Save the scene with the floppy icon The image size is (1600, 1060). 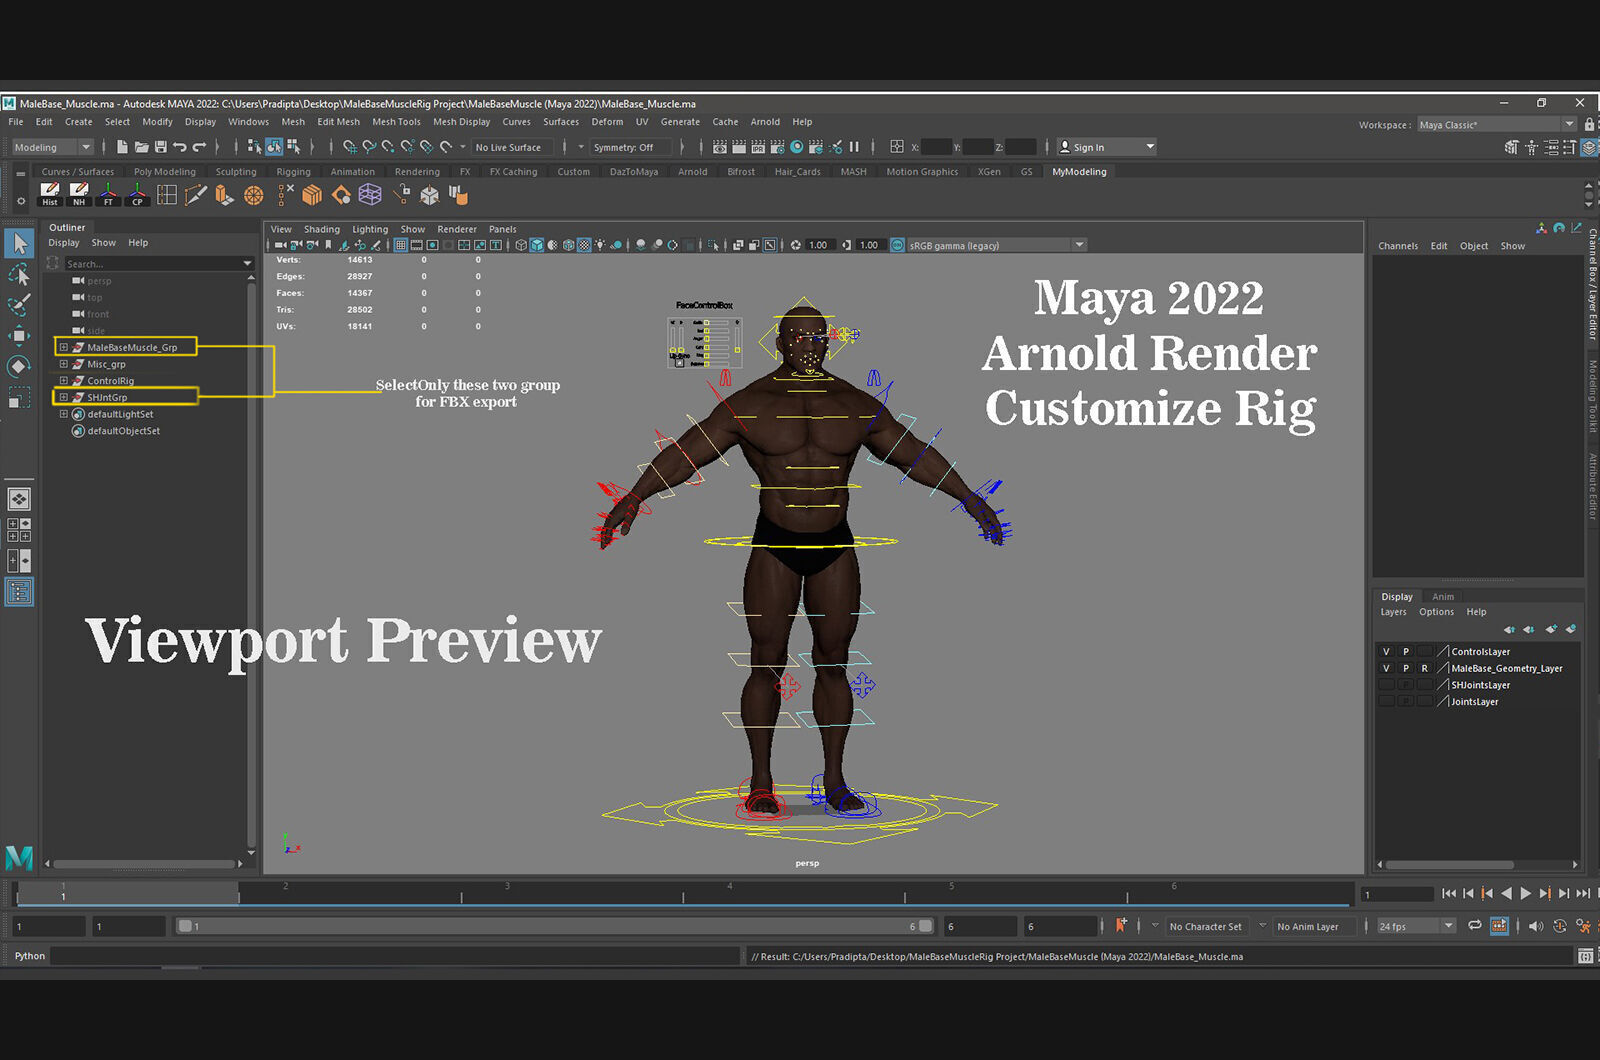point(160,147)
